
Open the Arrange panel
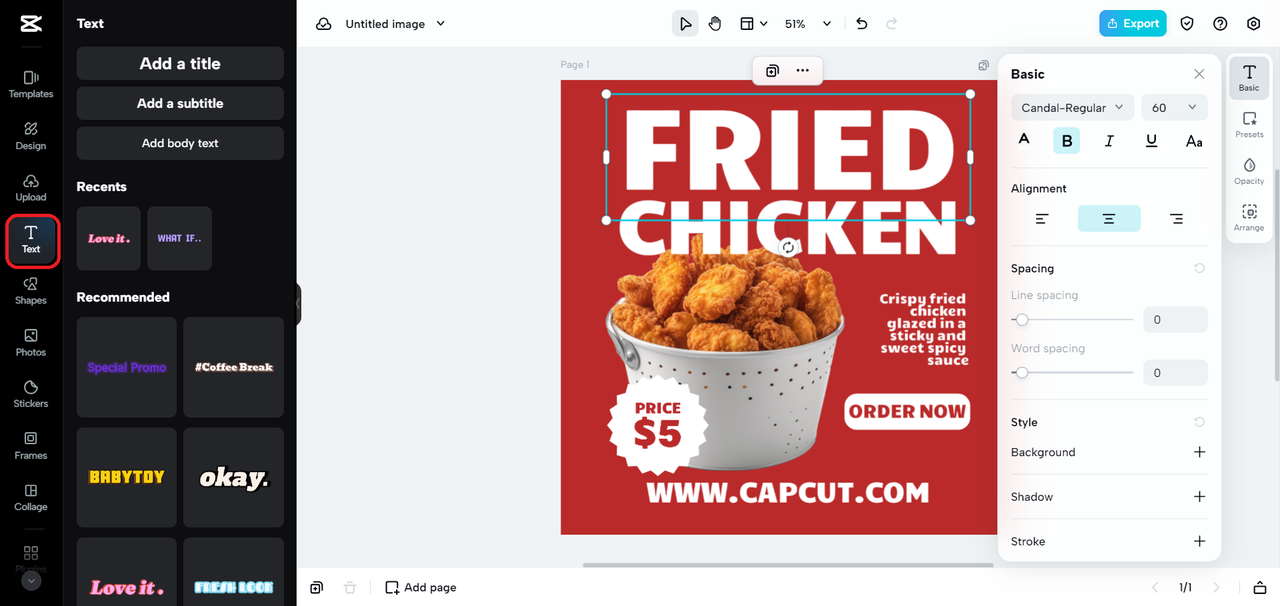1249,218
